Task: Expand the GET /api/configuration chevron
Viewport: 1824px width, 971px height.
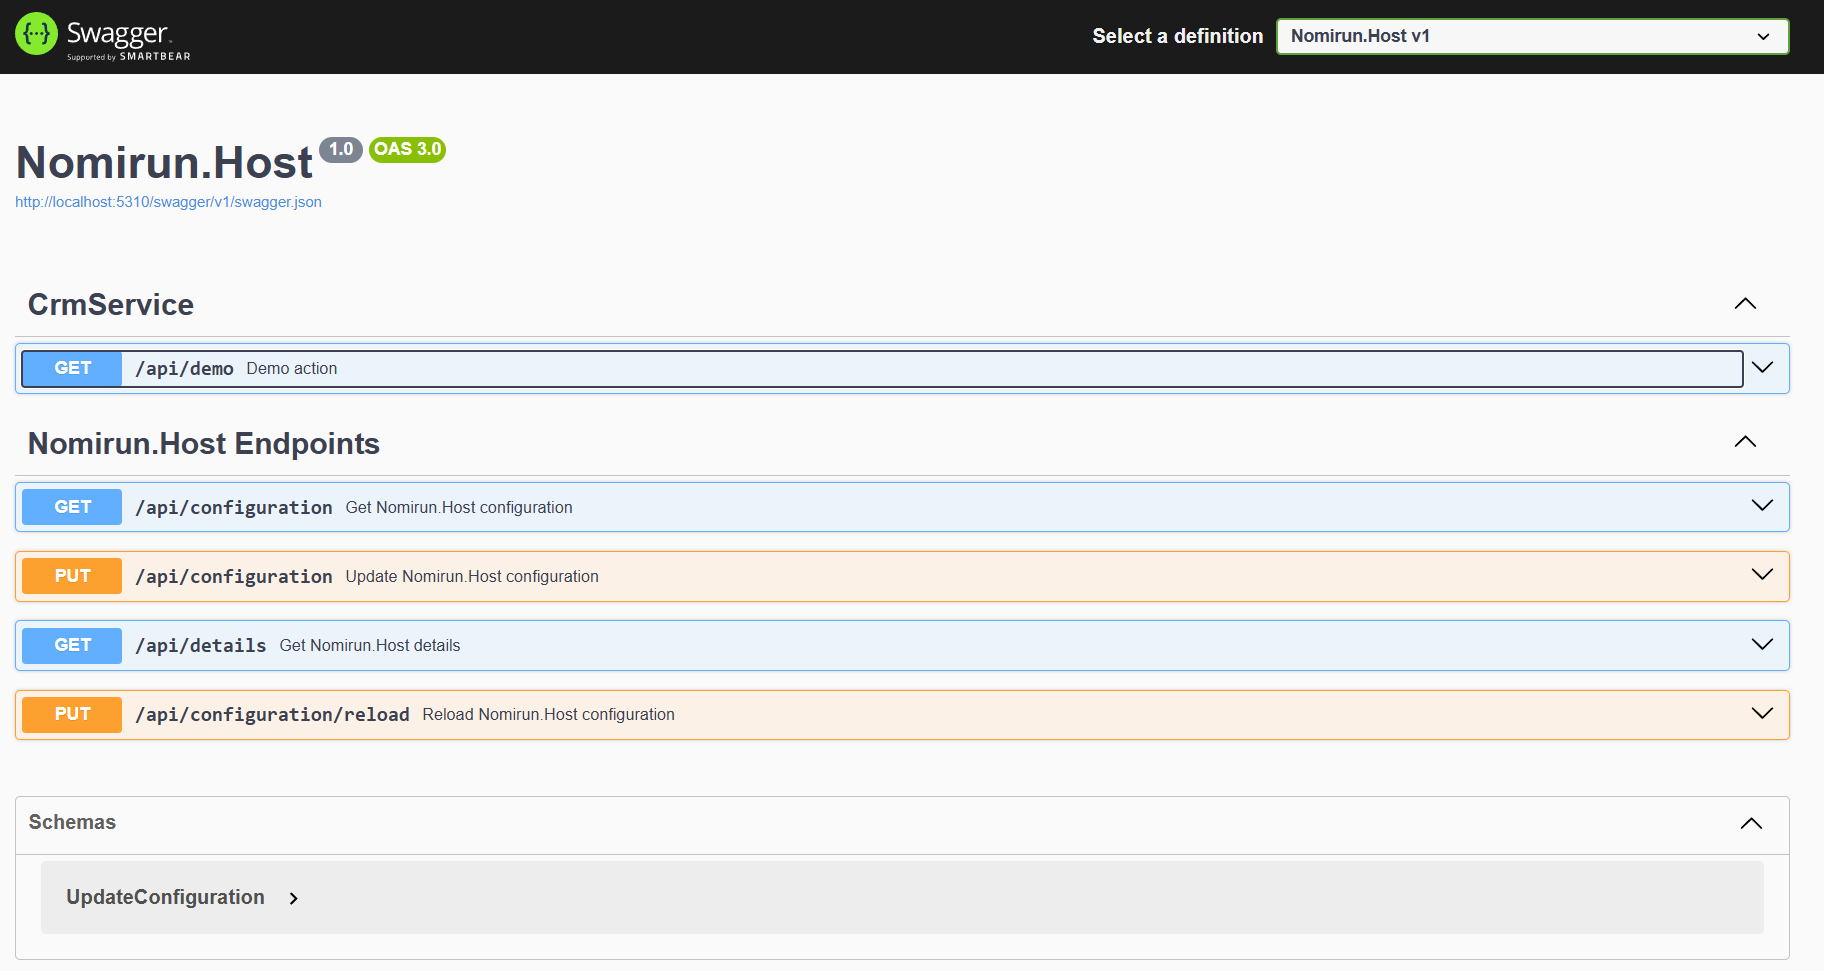Action: click(x=1762, y=506)
